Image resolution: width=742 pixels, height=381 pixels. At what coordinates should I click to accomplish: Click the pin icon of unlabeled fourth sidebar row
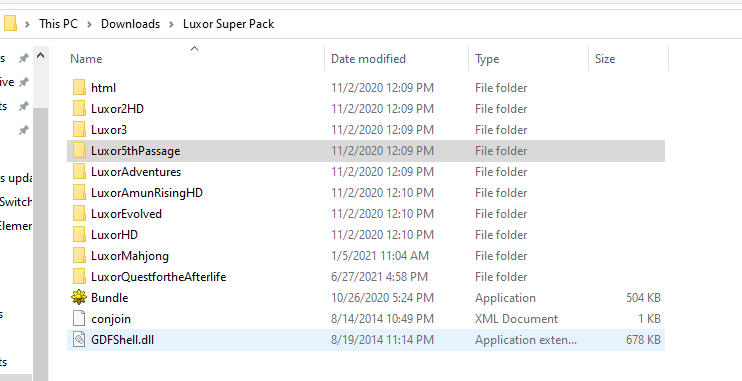coord(23,130)
